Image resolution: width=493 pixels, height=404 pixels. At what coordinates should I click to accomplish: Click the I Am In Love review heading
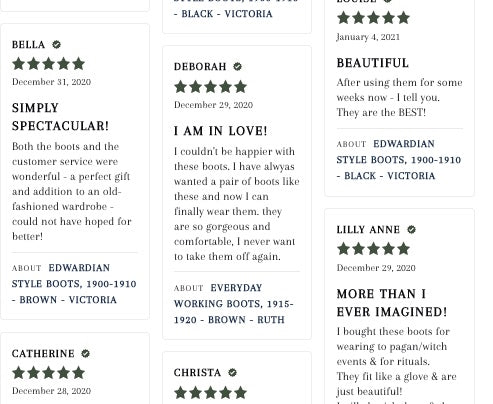220,131
